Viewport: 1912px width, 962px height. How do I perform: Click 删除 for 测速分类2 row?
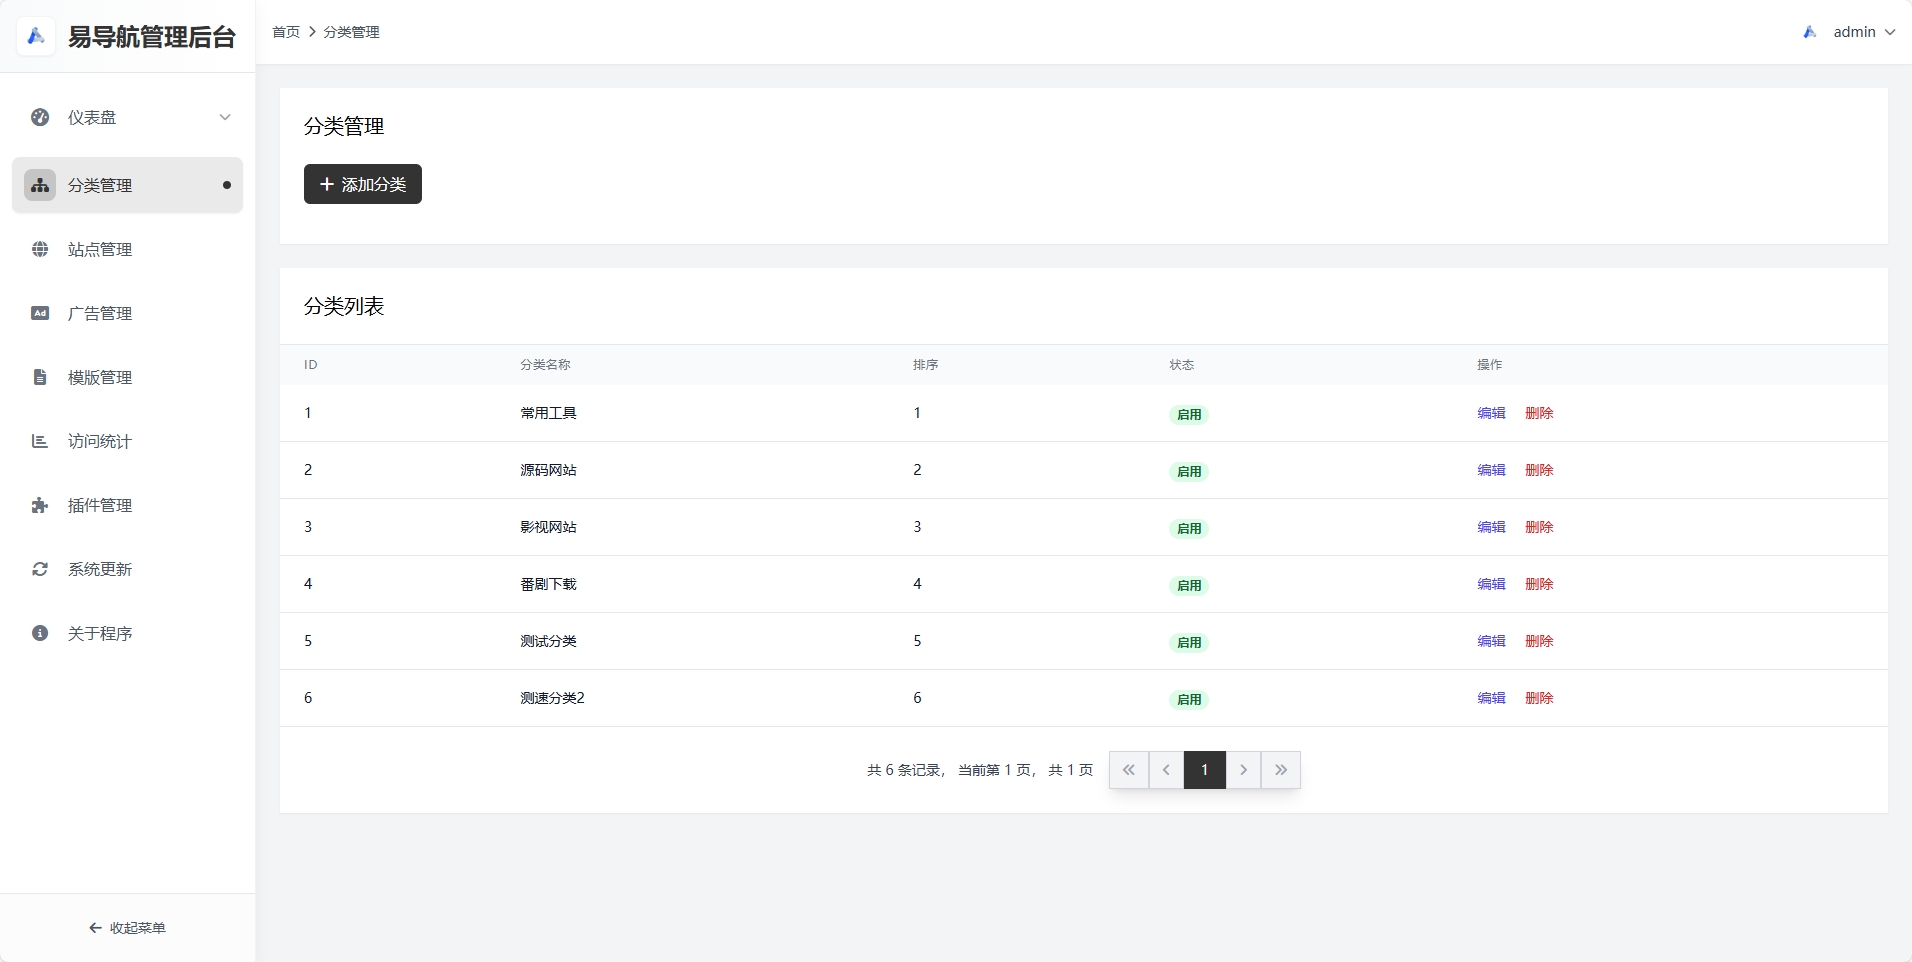click(1539, 699)
